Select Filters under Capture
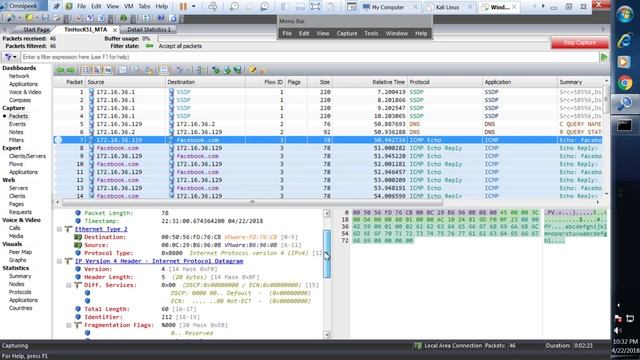The image size is (640, 360). tap(16, 140)
